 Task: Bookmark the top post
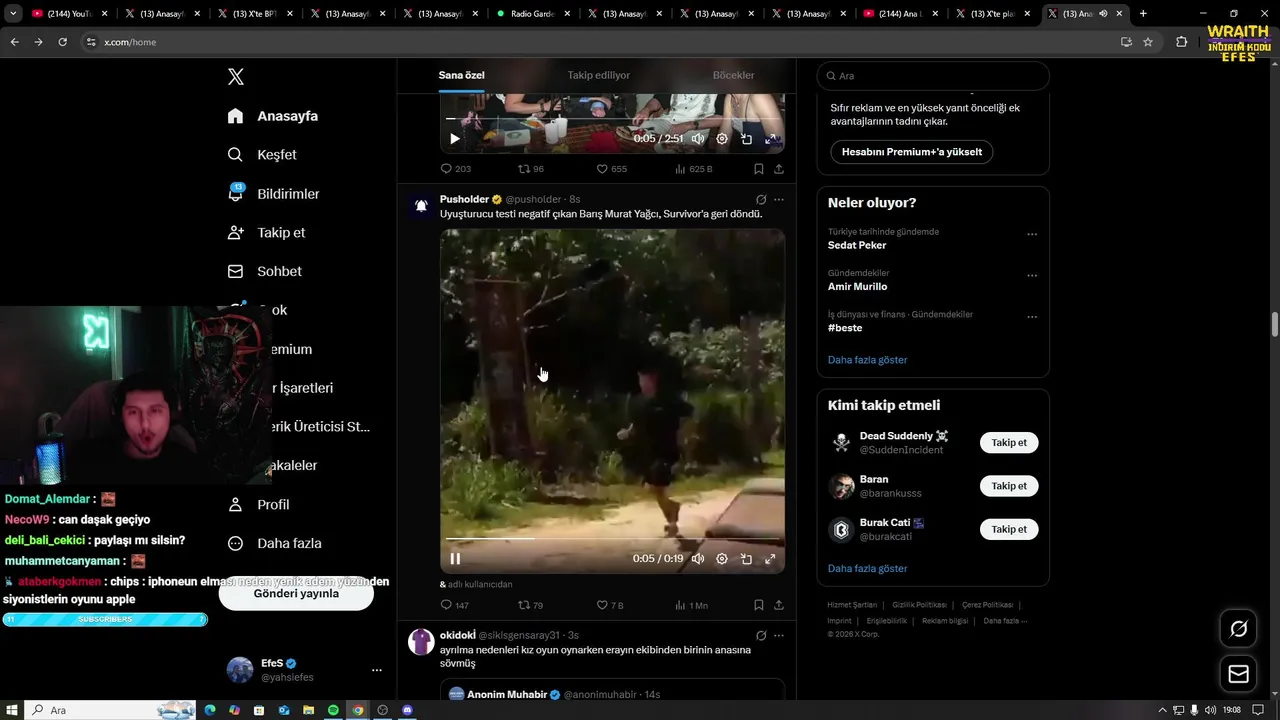[x=759, y=169]
